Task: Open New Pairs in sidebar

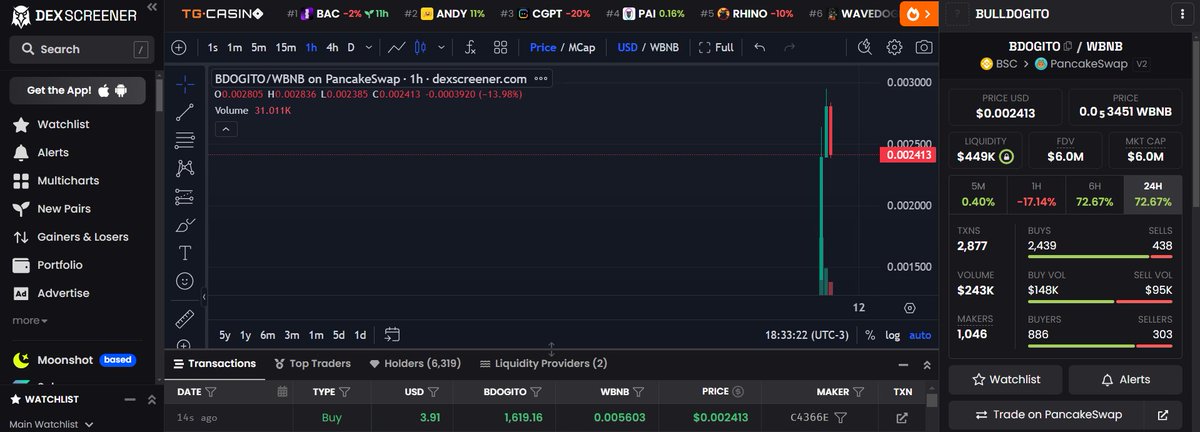Action: click(64, 209)
